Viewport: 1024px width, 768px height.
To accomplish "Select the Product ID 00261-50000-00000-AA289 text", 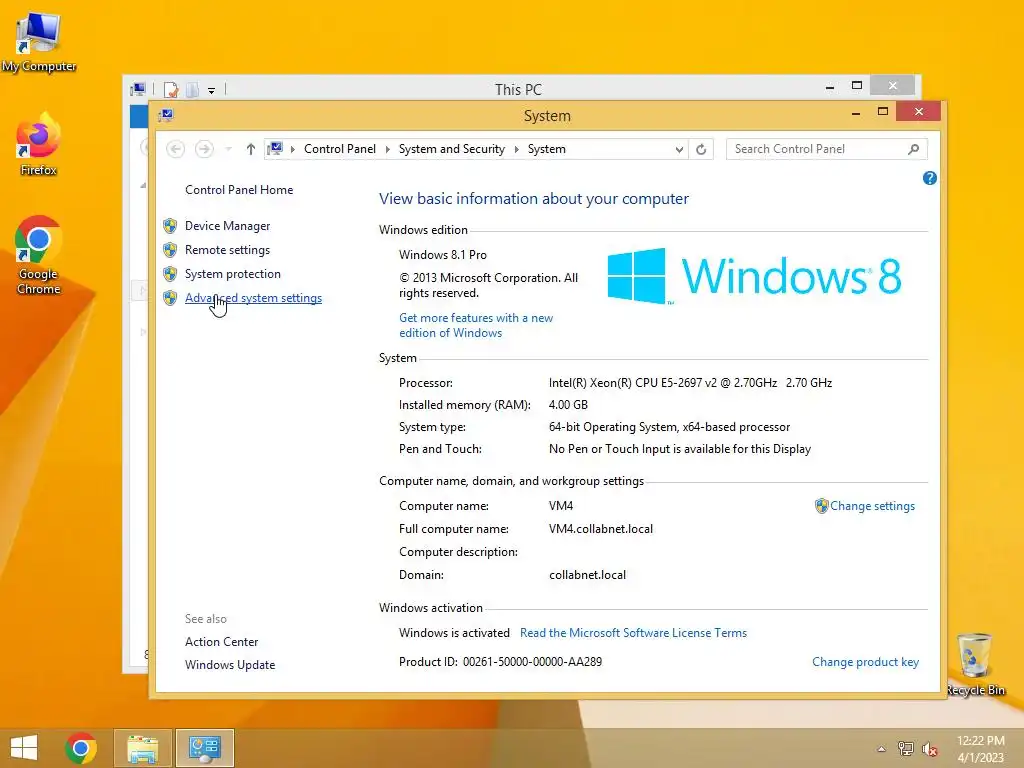I will click(532, 662).
